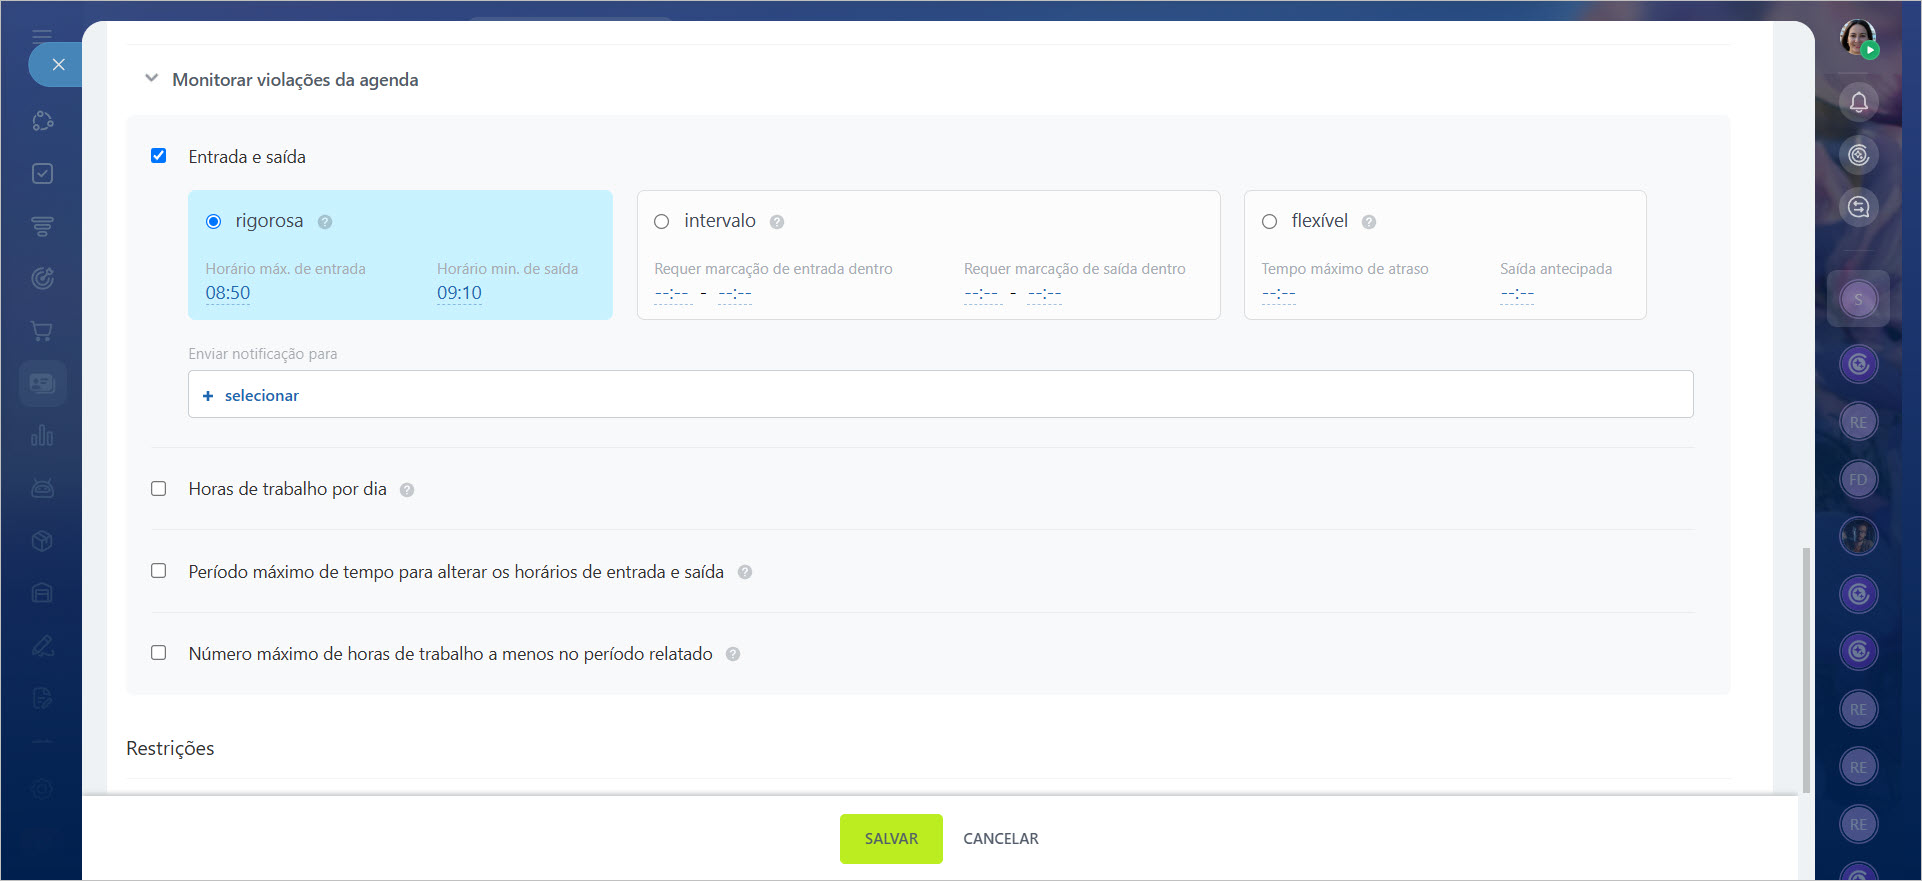The width and height of the screenshot is (1922, 881).
Task: Click the SALVAR button
Action: point(890,839)
